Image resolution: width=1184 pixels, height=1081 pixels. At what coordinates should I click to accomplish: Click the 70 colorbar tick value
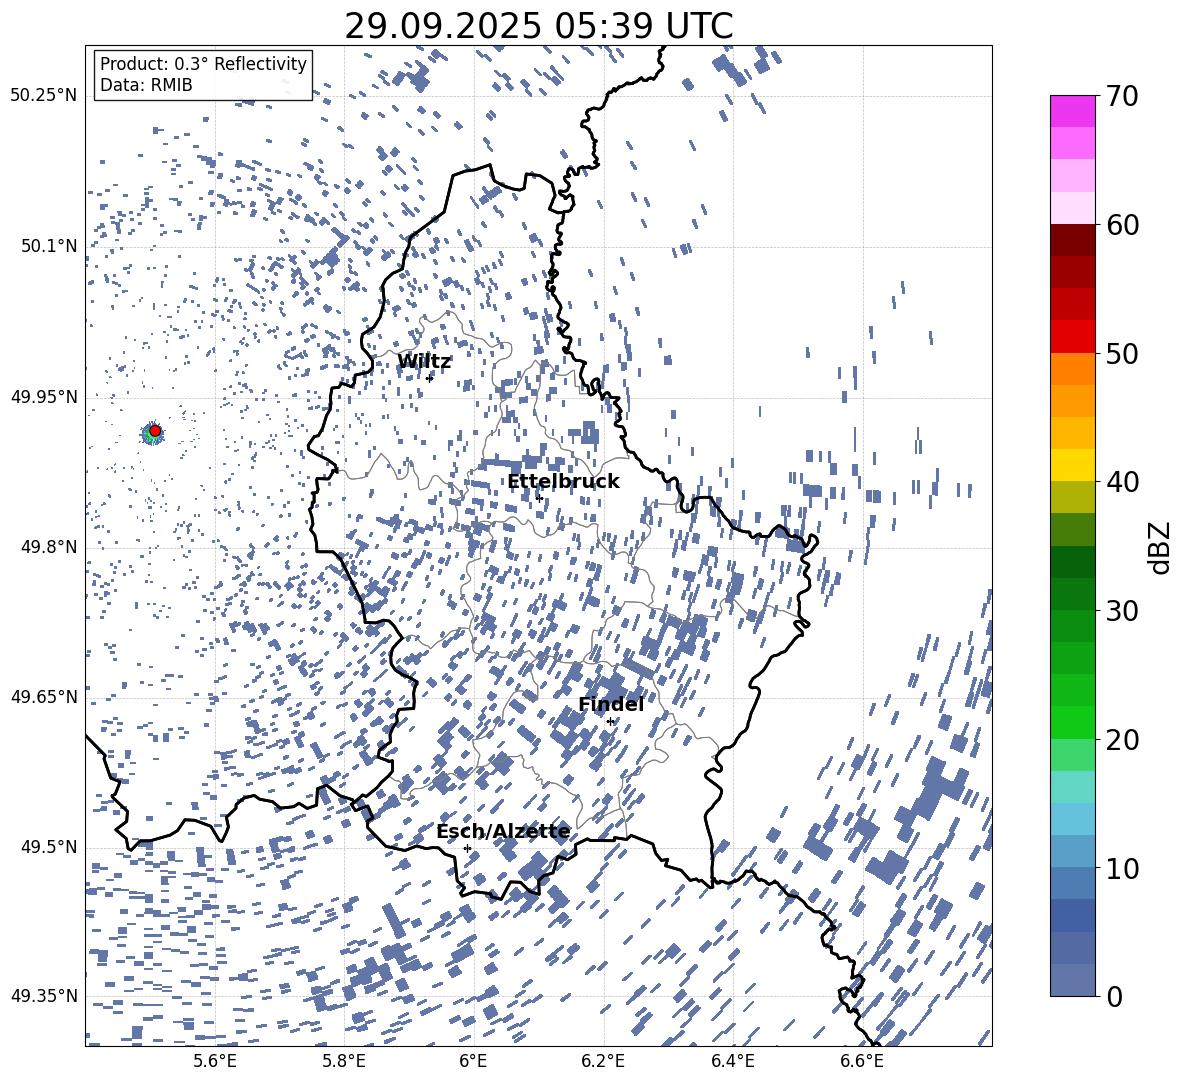[1122, 96]
